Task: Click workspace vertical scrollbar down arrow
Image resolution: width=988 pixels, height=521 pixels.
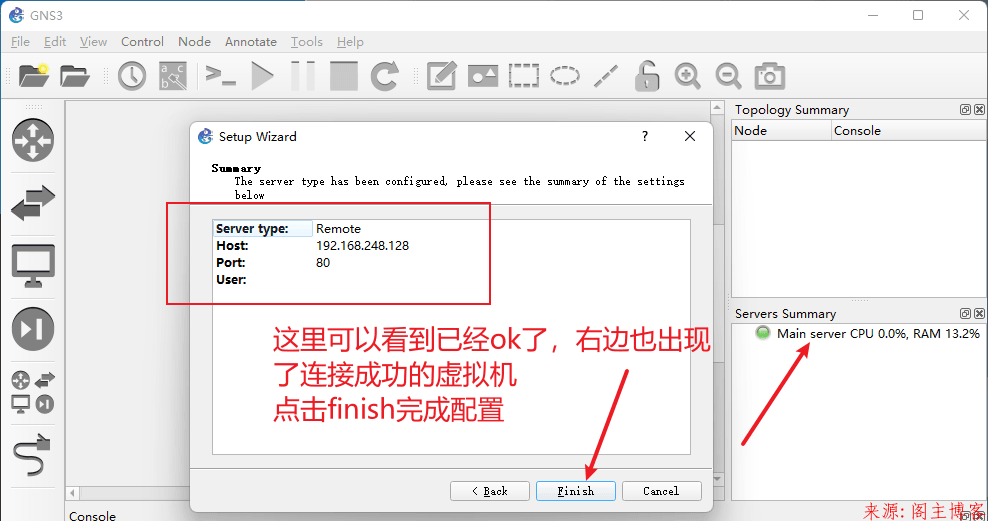Action: [x=717, y=479]
